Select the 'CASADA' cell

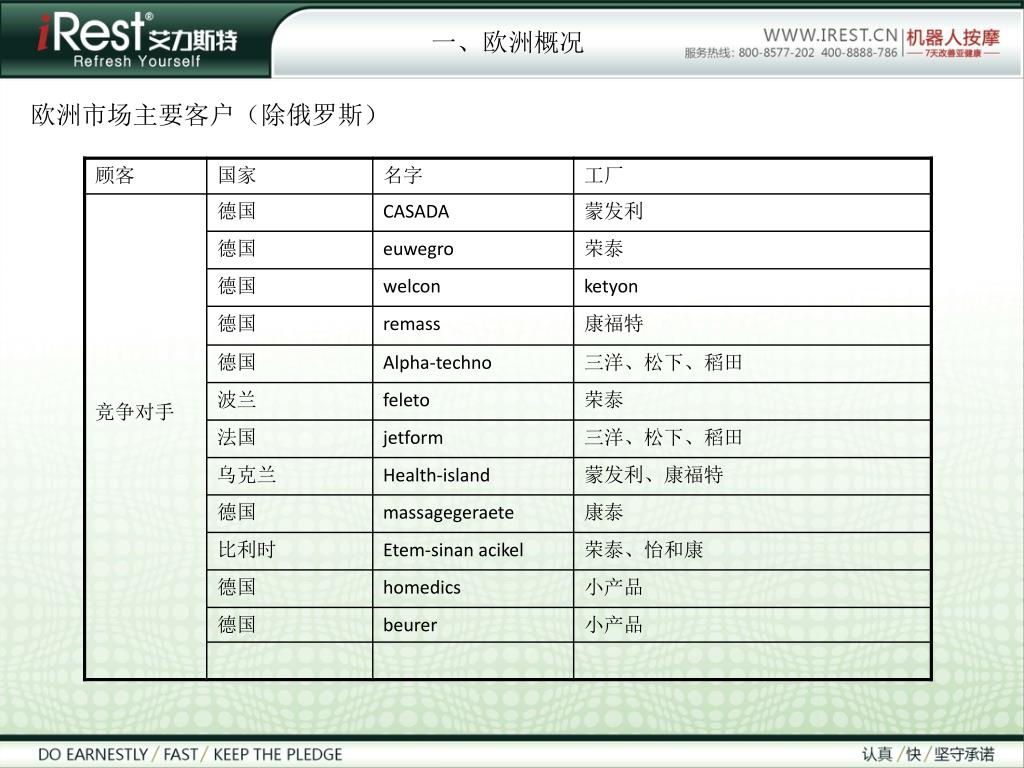coord(473,212)
